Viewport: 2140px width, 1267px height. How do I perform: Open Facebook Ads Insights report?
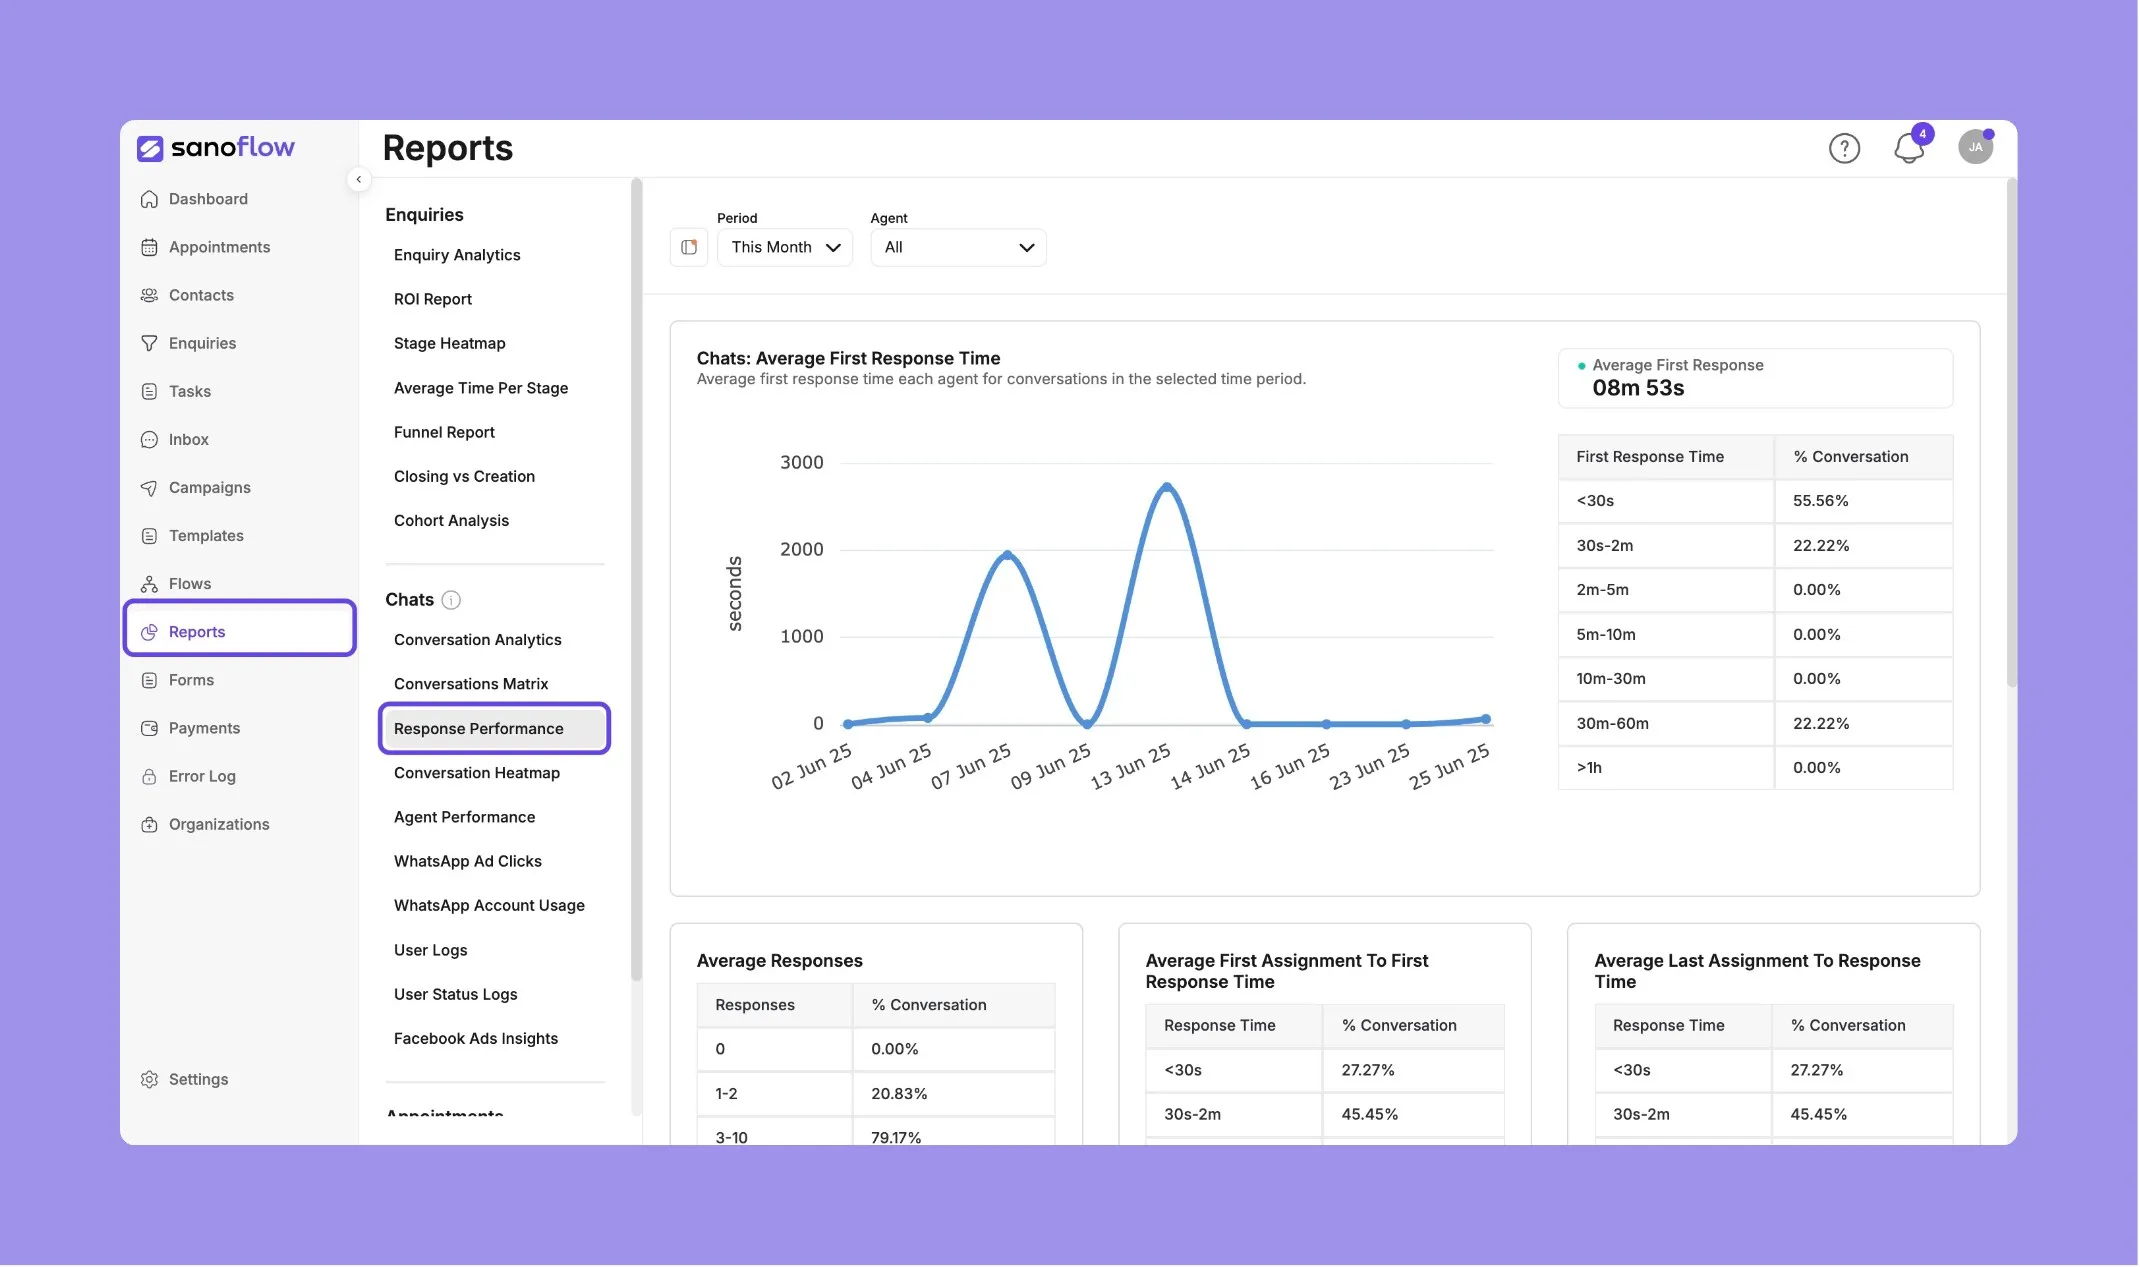pos(476,1038)
